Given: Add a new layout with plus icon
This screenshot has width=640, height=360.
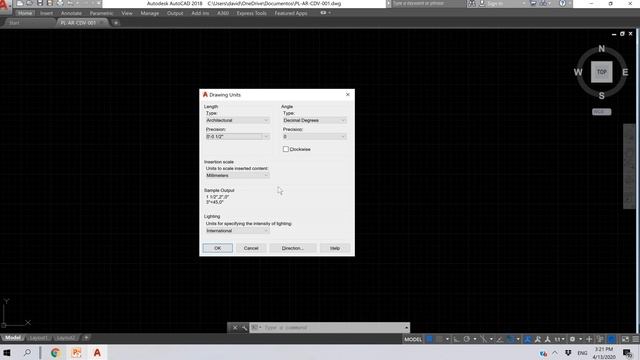Looking at the screenshot, I should 86,338.
